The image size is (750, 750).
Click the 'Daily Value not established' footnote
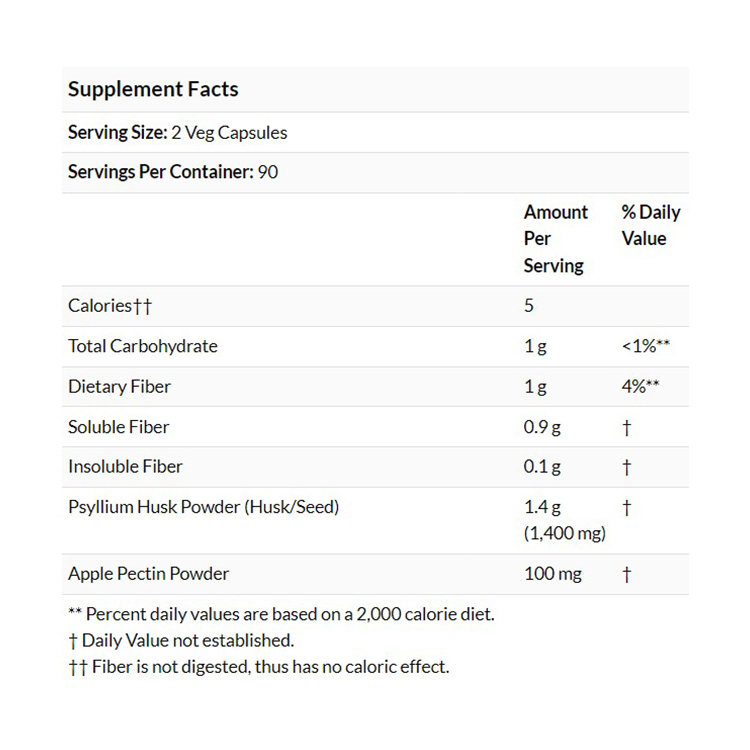[181, 640]
